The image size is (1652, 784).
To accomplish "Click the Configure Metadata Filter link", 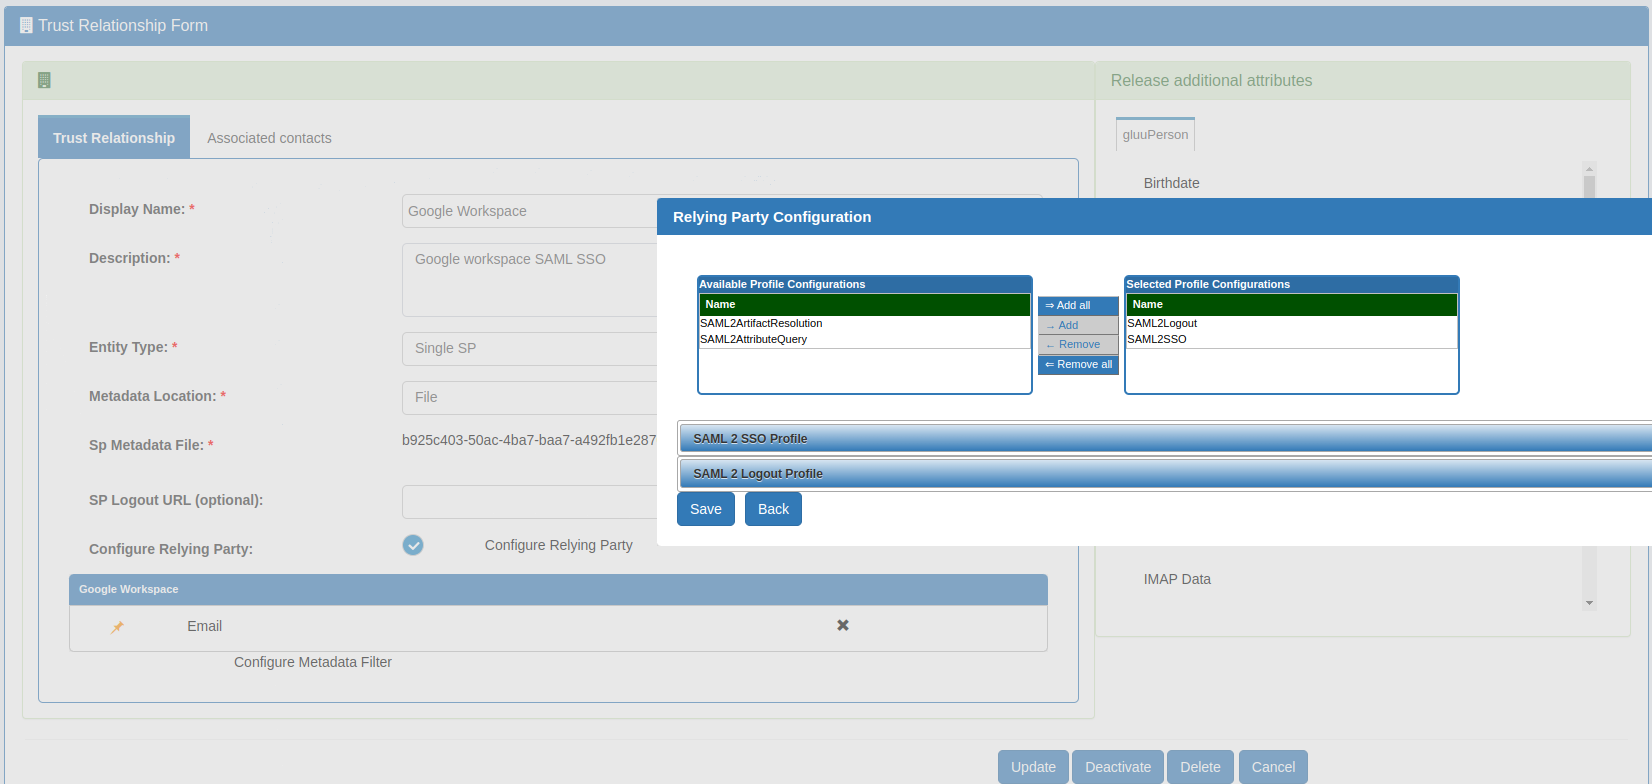I will [313, 662].
